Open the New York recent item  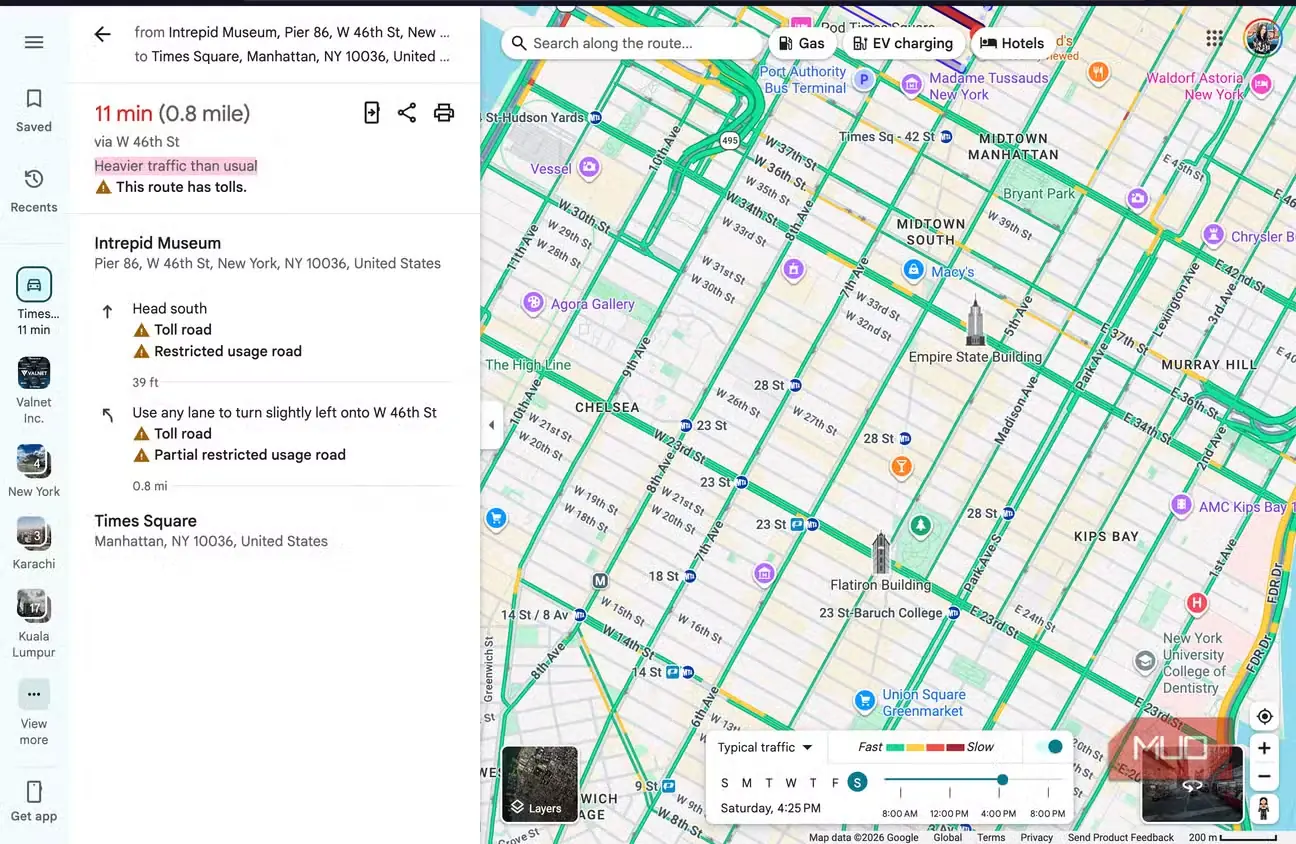click(34, 470)
